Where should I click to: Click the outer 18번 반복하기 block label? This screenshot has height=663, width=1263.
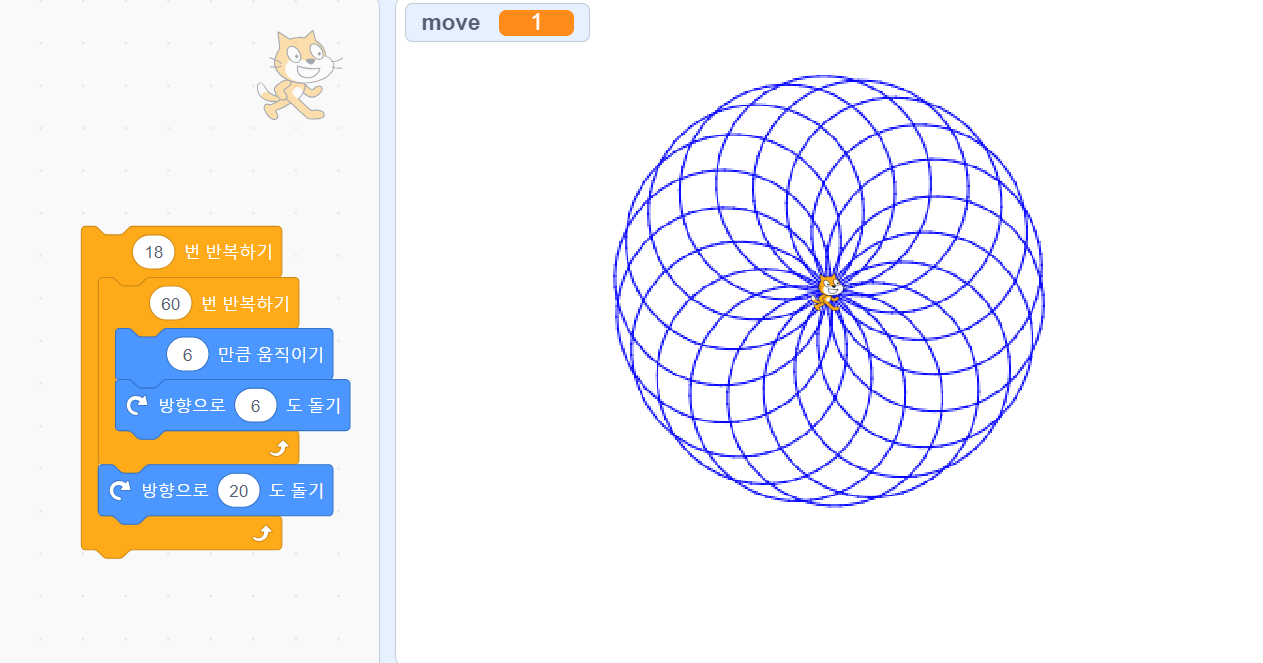pos(228,252)
